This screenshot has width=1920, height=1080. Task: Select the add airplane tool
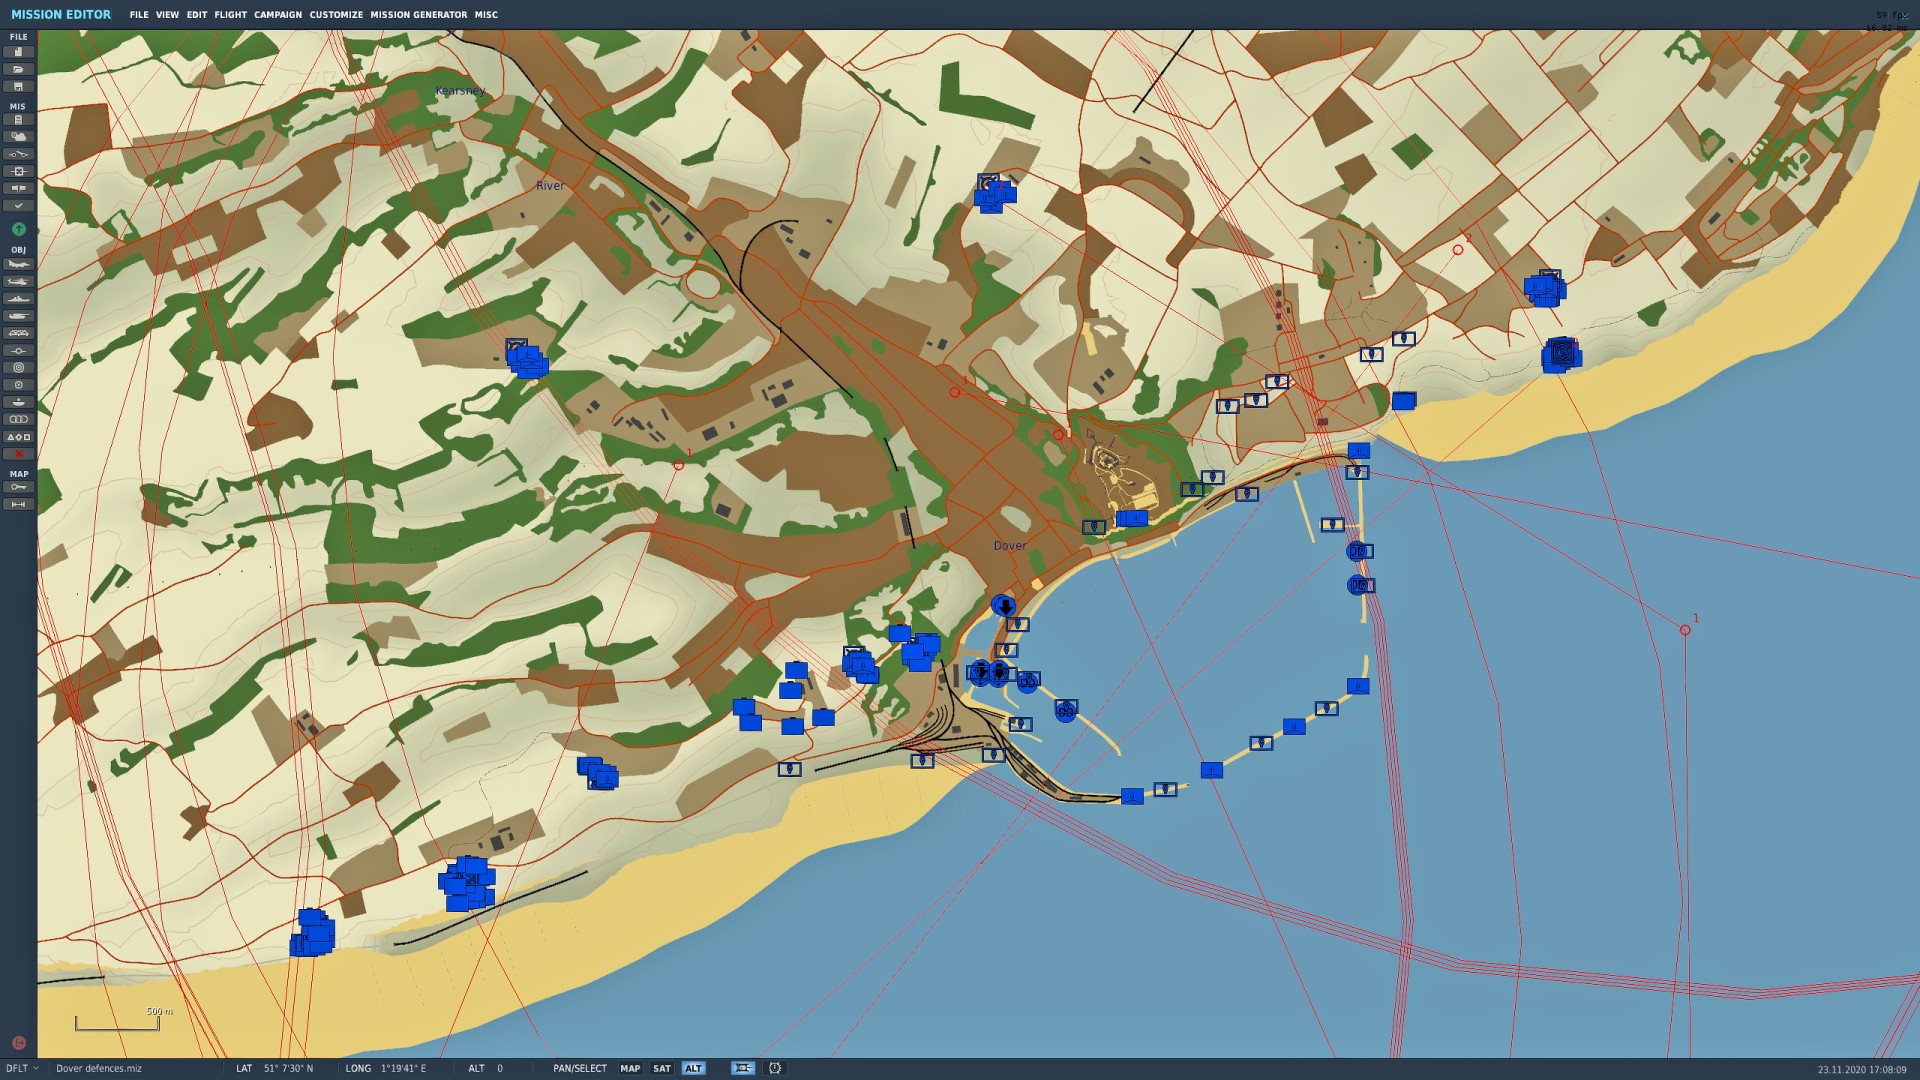tap(18, 264)
